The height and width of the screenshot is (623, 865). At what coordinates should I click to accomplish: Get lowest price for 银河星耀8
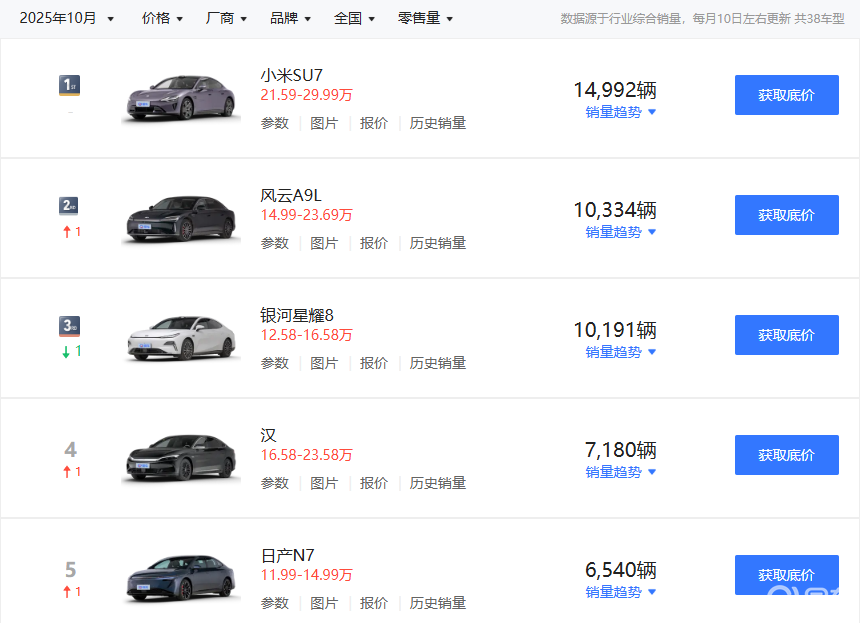click(x=786, y=335)
